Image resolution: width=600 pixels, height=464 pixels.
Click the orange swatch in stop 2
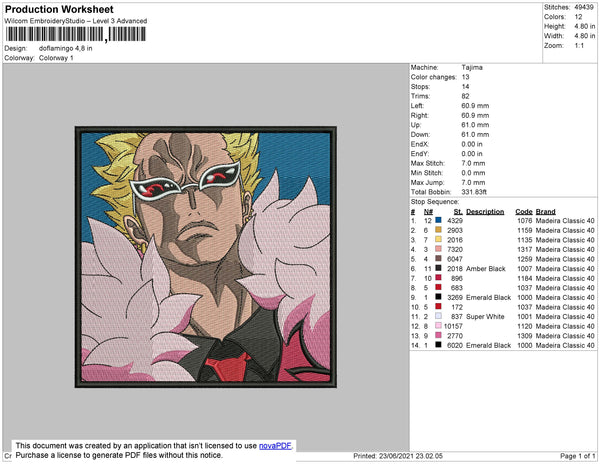pos(438,230)
